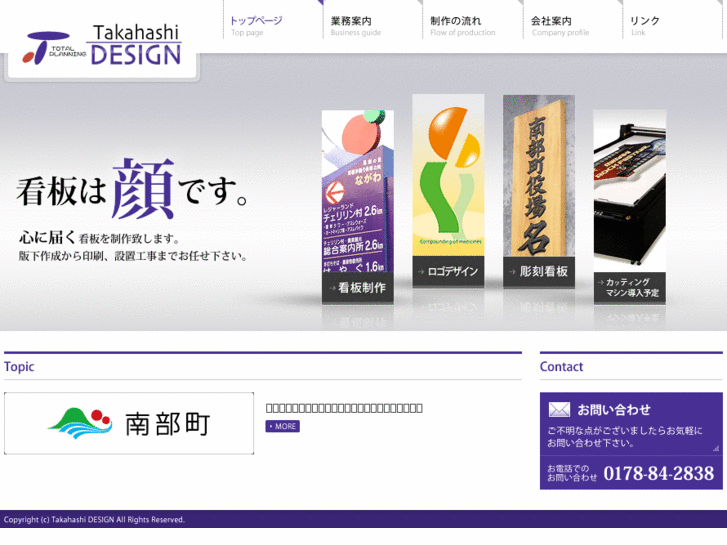Click the Topic section heading

pyautogui.click(x=19, y=366)
